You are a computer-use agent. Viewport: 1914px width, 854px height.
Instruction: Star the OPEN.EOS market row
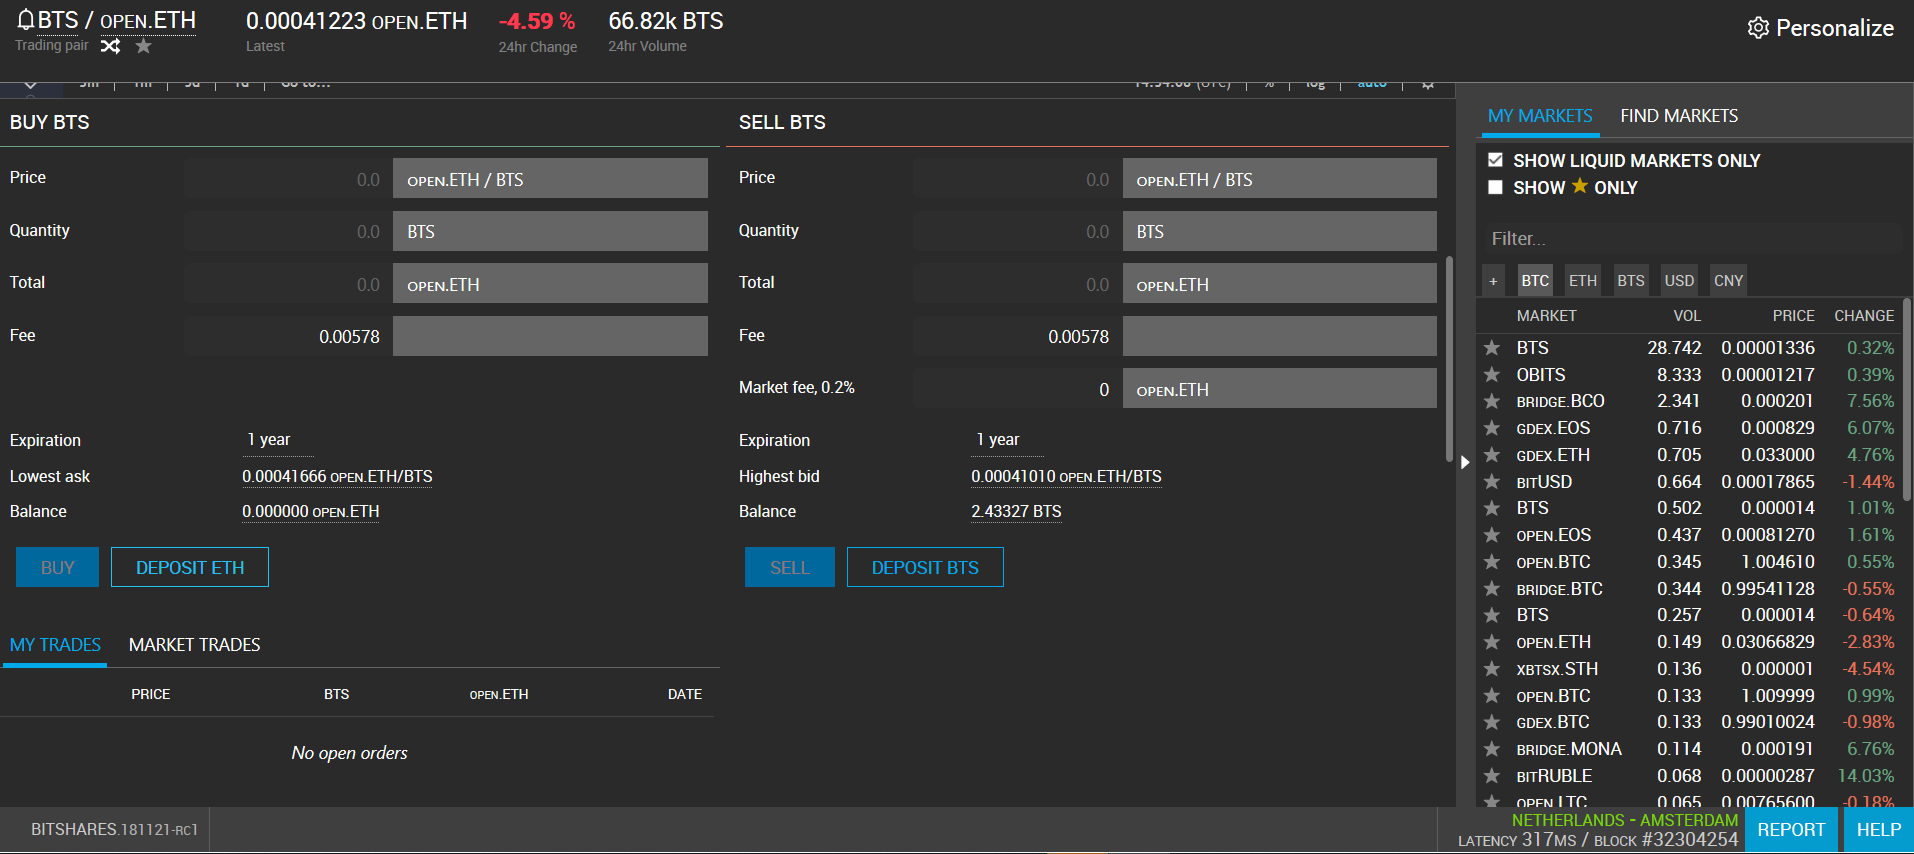[1492, 535]
